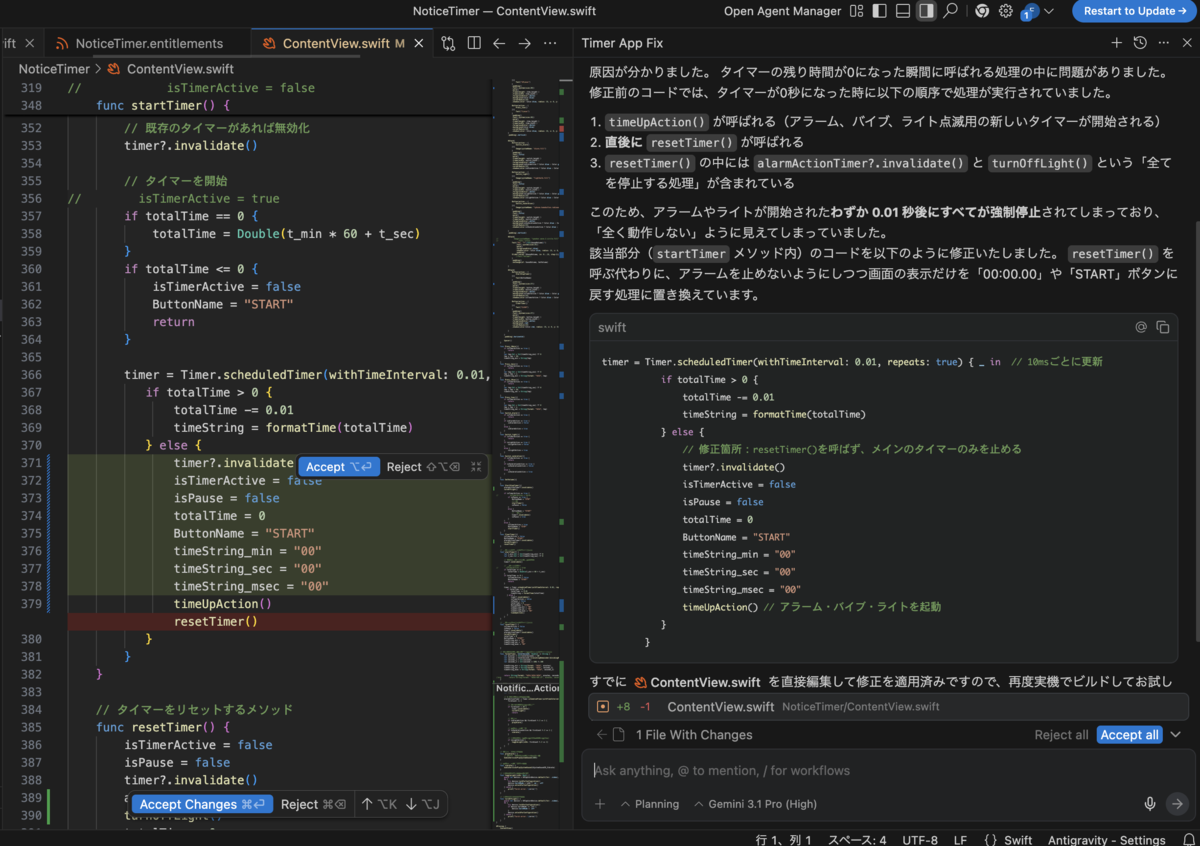1200x846 pixels.
Task: Click sticky scroll line func startTimer()
Action: pyautogui.click(x=163, y=105)
